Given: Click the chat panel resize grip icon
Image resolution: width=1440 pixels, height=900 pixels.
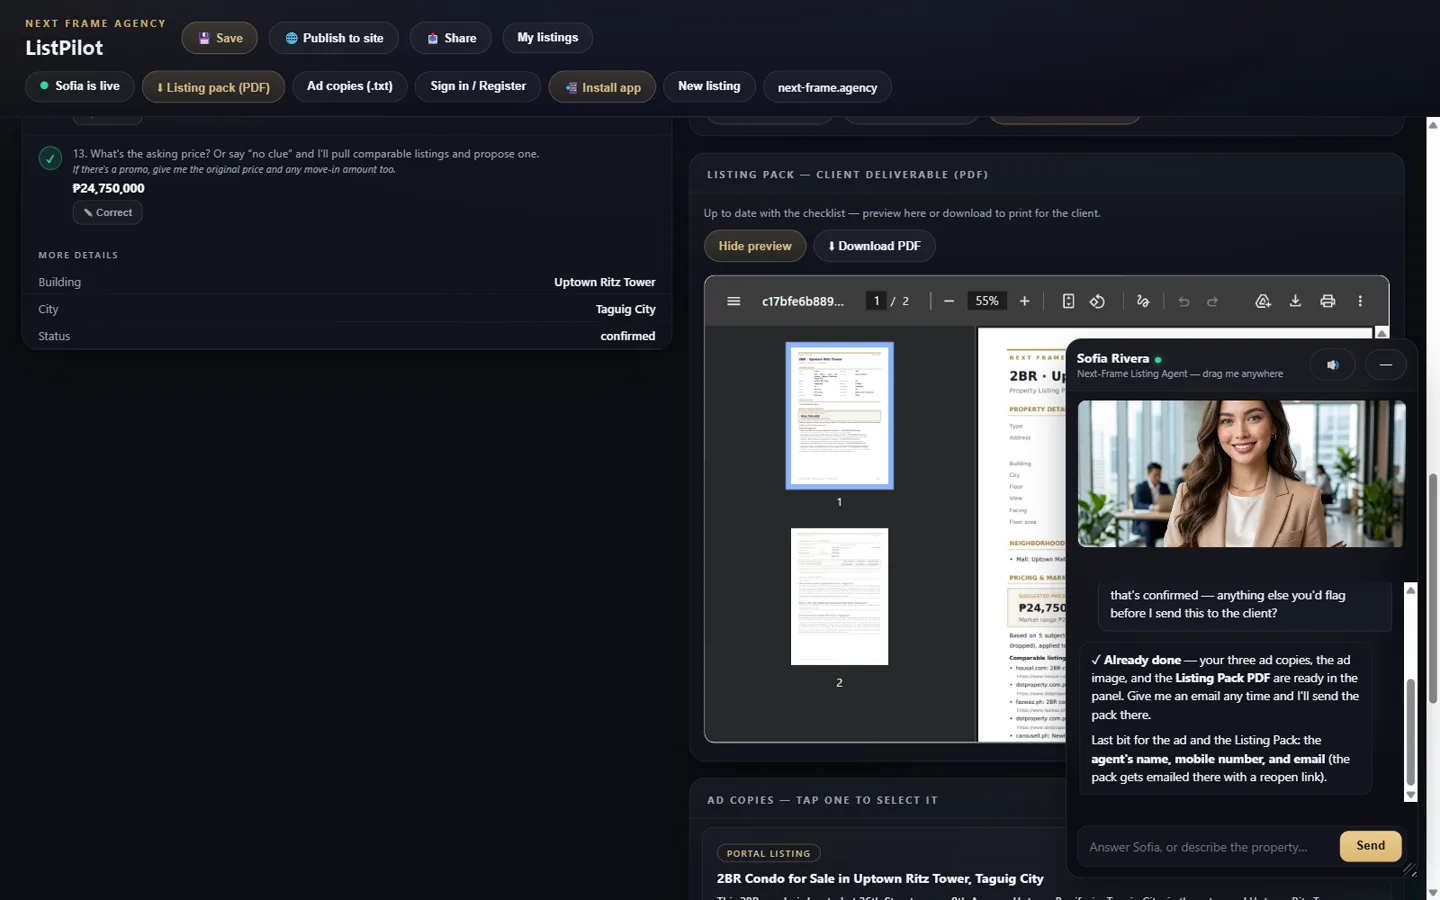Looking at the screenshot, I should point(1409,870).
